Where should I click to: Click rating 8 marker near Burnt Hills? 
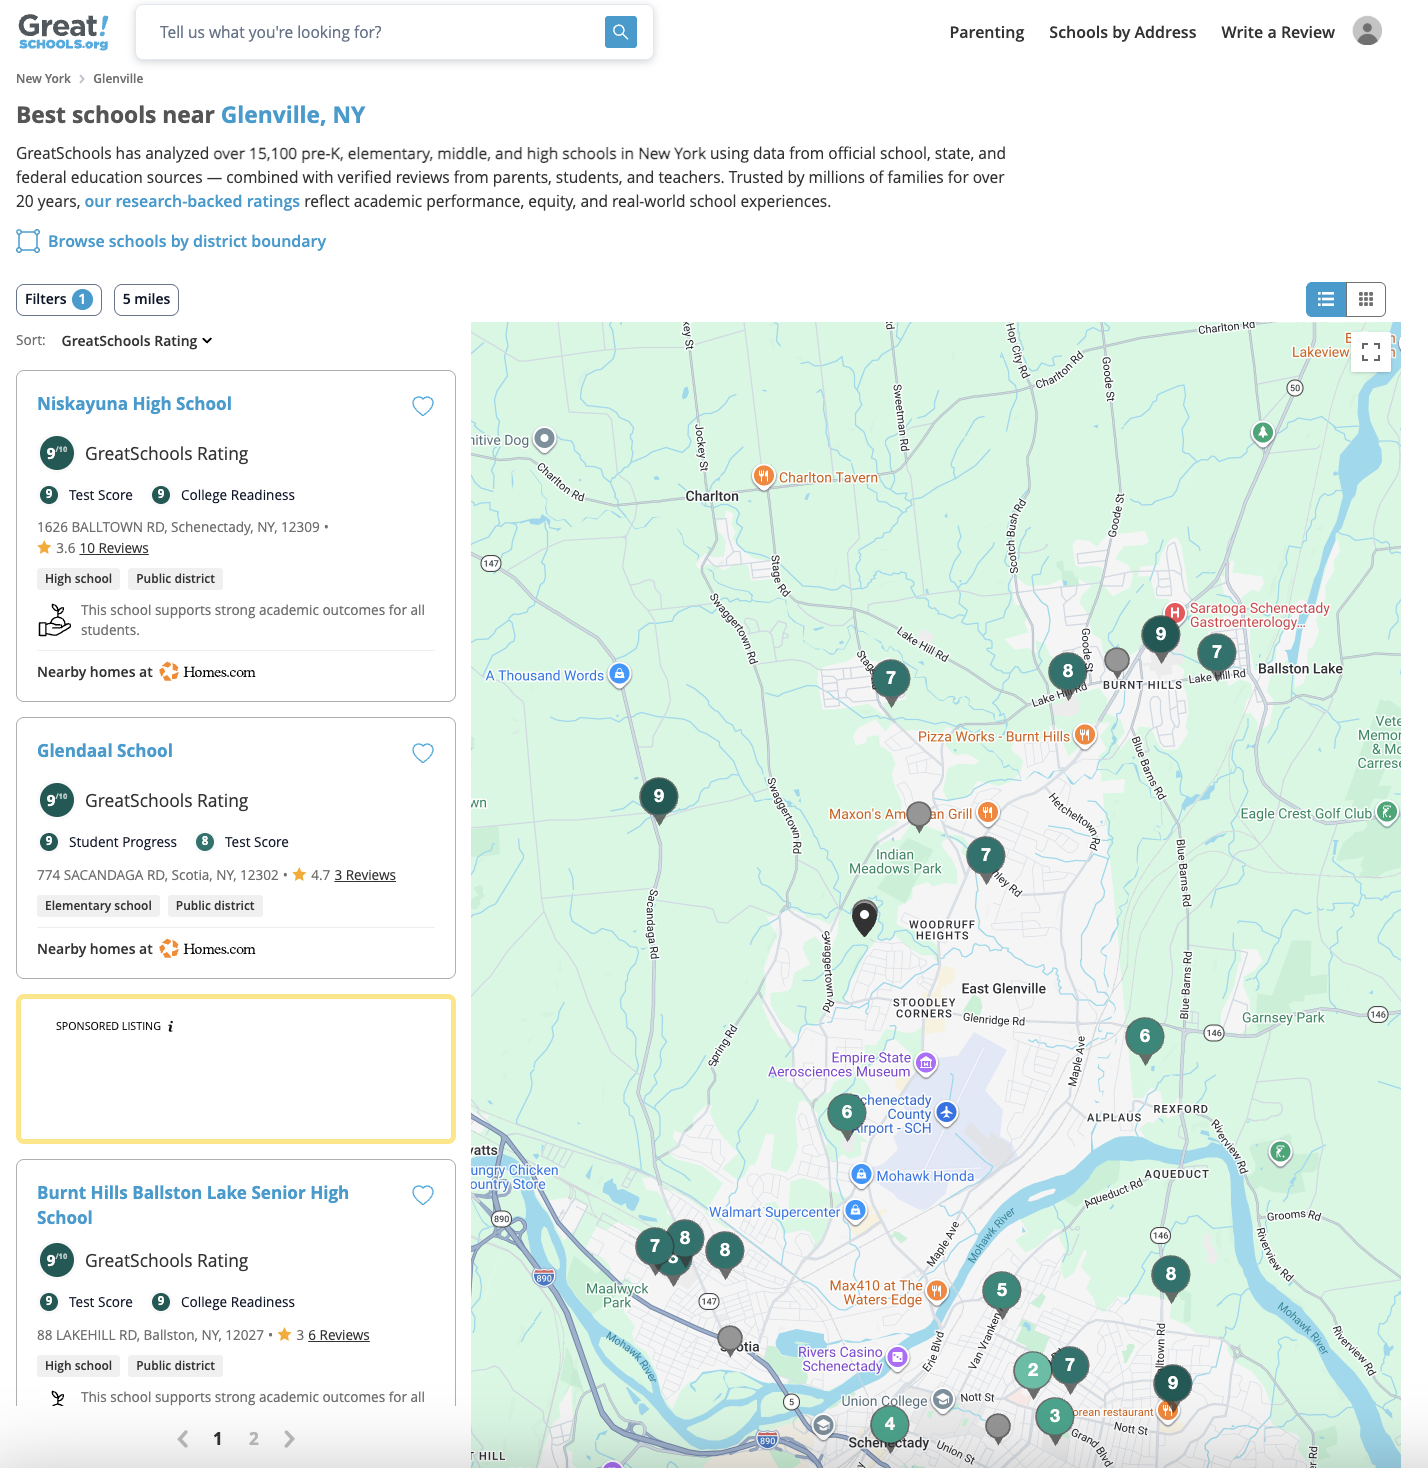tap(1067, 673)
